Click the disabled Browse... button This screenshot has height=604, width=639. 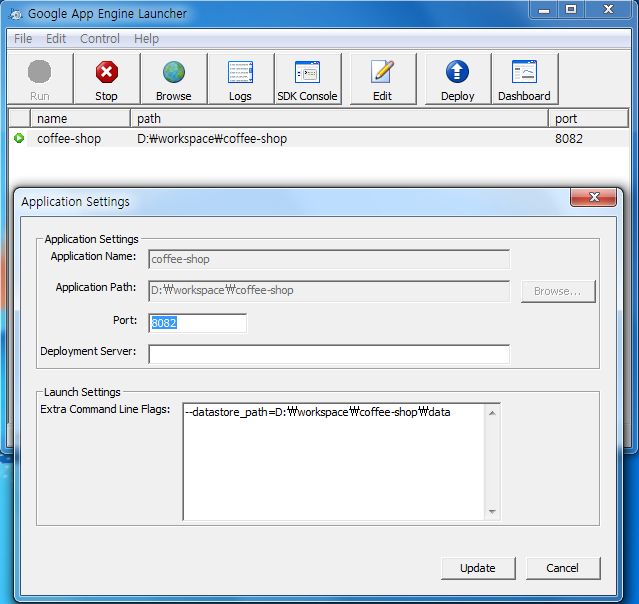pos(557,291)
